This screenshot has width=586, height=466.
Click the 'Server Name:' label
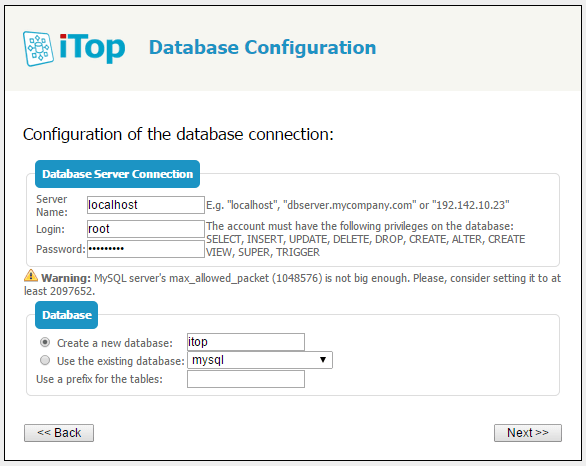[52, 206]
